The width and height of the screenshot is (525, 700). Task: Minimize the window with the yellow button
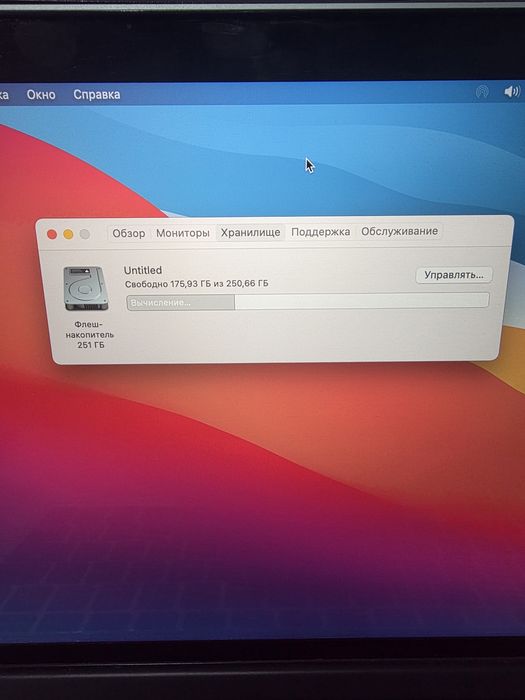point(68,234)
